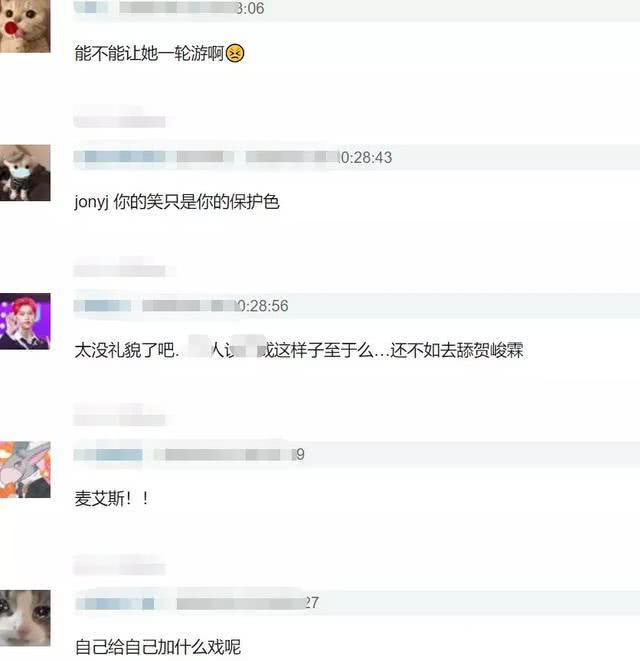Select comment jonyj 你的笑只是你的保护色
The height and width of the screenshot is (661, 640).
(177, 202)
